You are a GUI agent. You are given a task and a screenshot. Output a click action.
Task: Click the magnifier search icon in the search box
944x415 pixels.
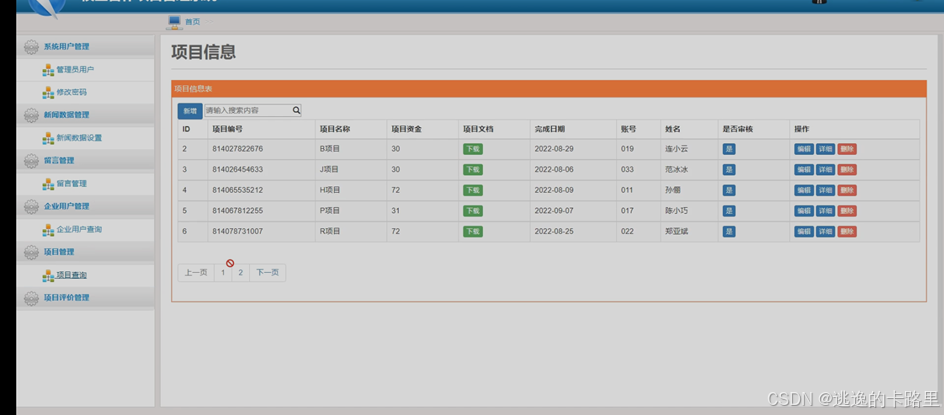(x=296, y=110)
